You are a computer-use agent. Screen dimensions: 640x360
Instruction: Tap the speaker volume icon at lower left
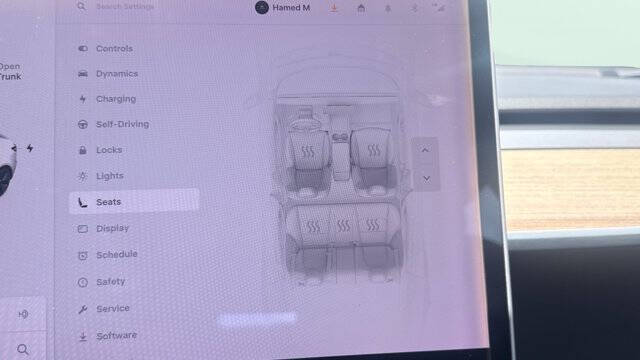(23, 314)
